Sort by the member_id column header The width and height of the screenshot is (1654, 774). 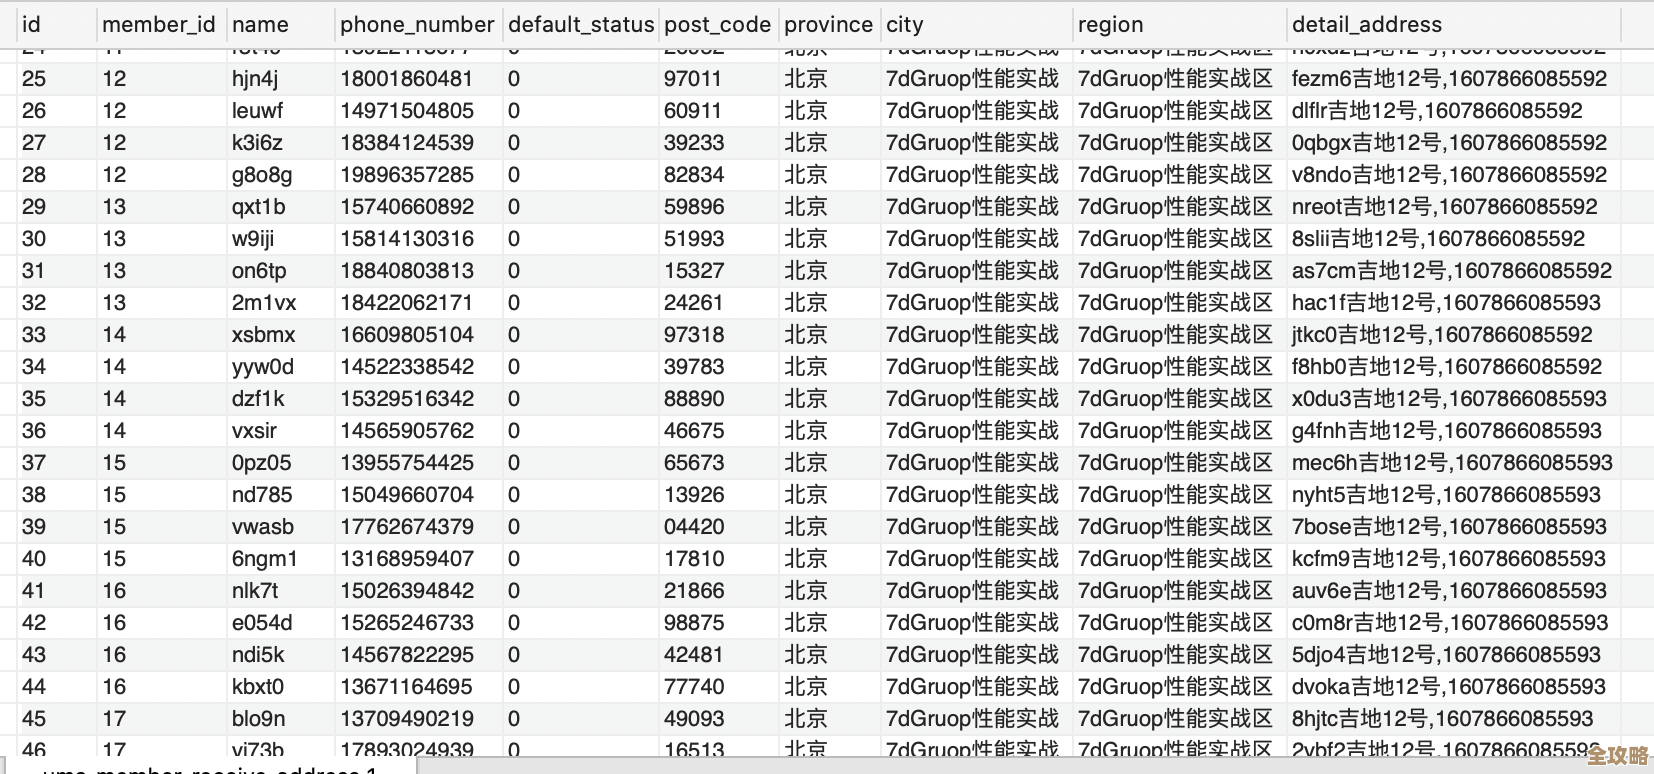[x=158, y=25]
